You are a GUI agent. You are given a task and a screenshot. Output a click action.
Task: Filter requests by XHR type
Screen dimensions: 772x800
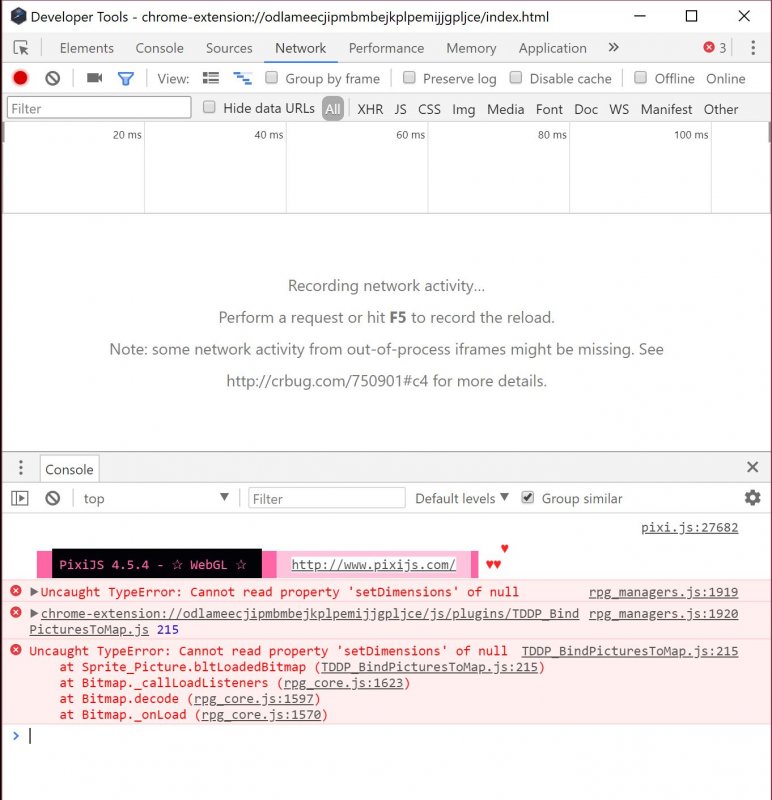point(370,109)
